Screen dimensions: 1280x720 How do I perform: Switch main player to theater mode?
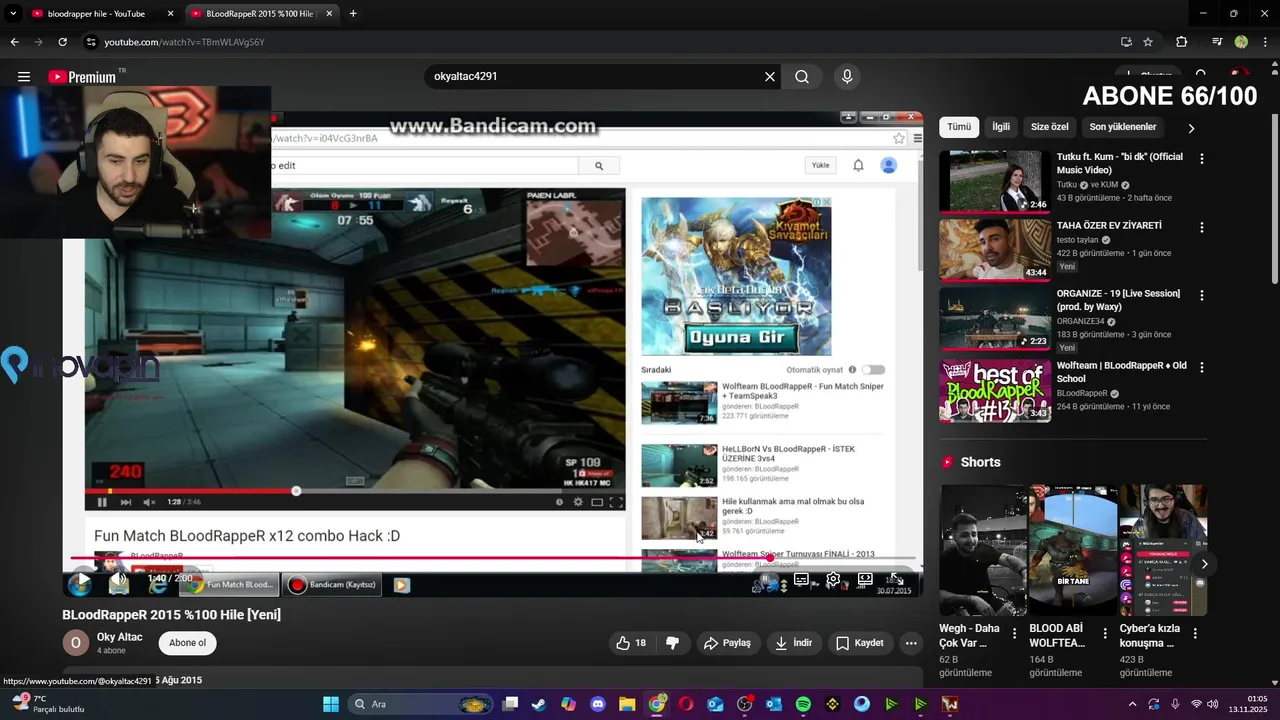coord(865,579)
